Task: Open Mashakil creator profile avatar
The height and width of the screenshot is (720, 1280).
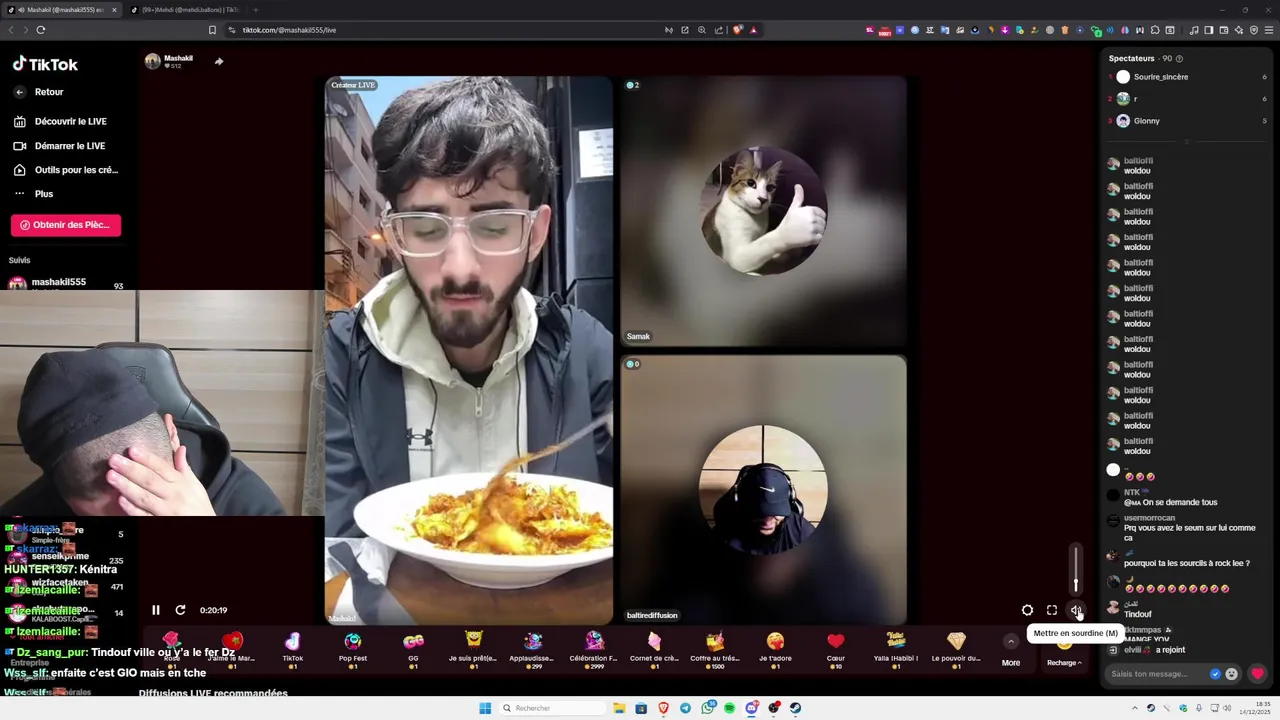Action: (x=153, y=61)
